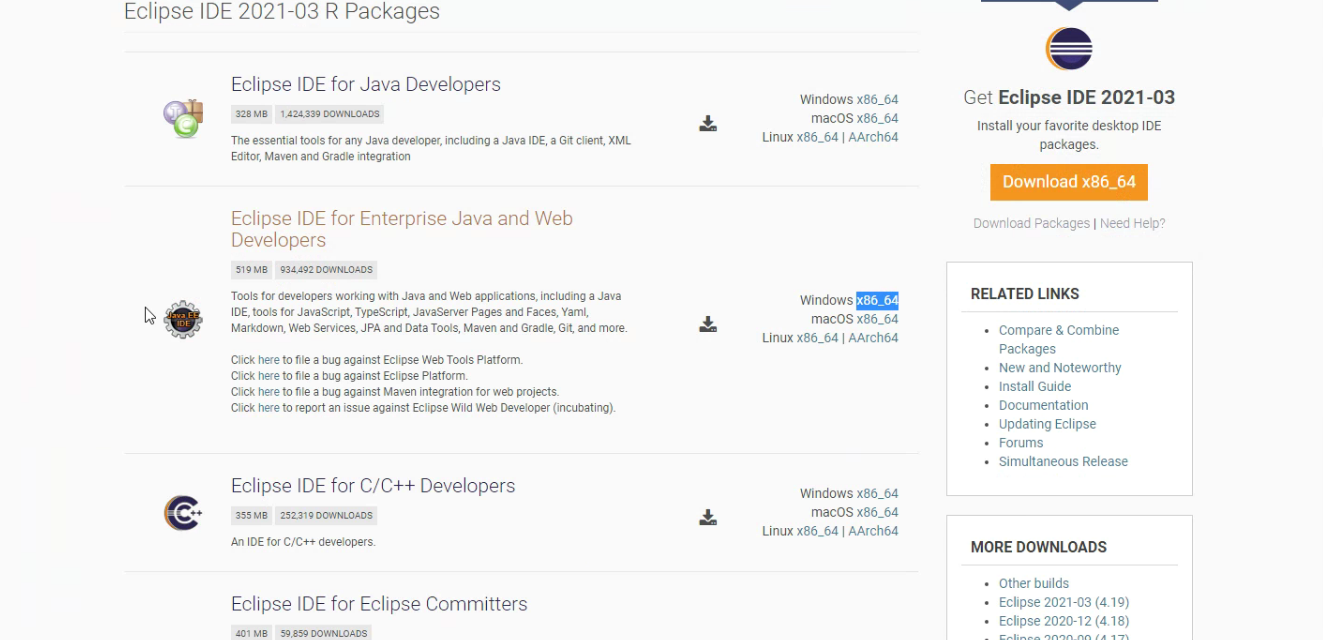
Task: Download Java Developers Linux AArch64
Action: pos(873,137)
